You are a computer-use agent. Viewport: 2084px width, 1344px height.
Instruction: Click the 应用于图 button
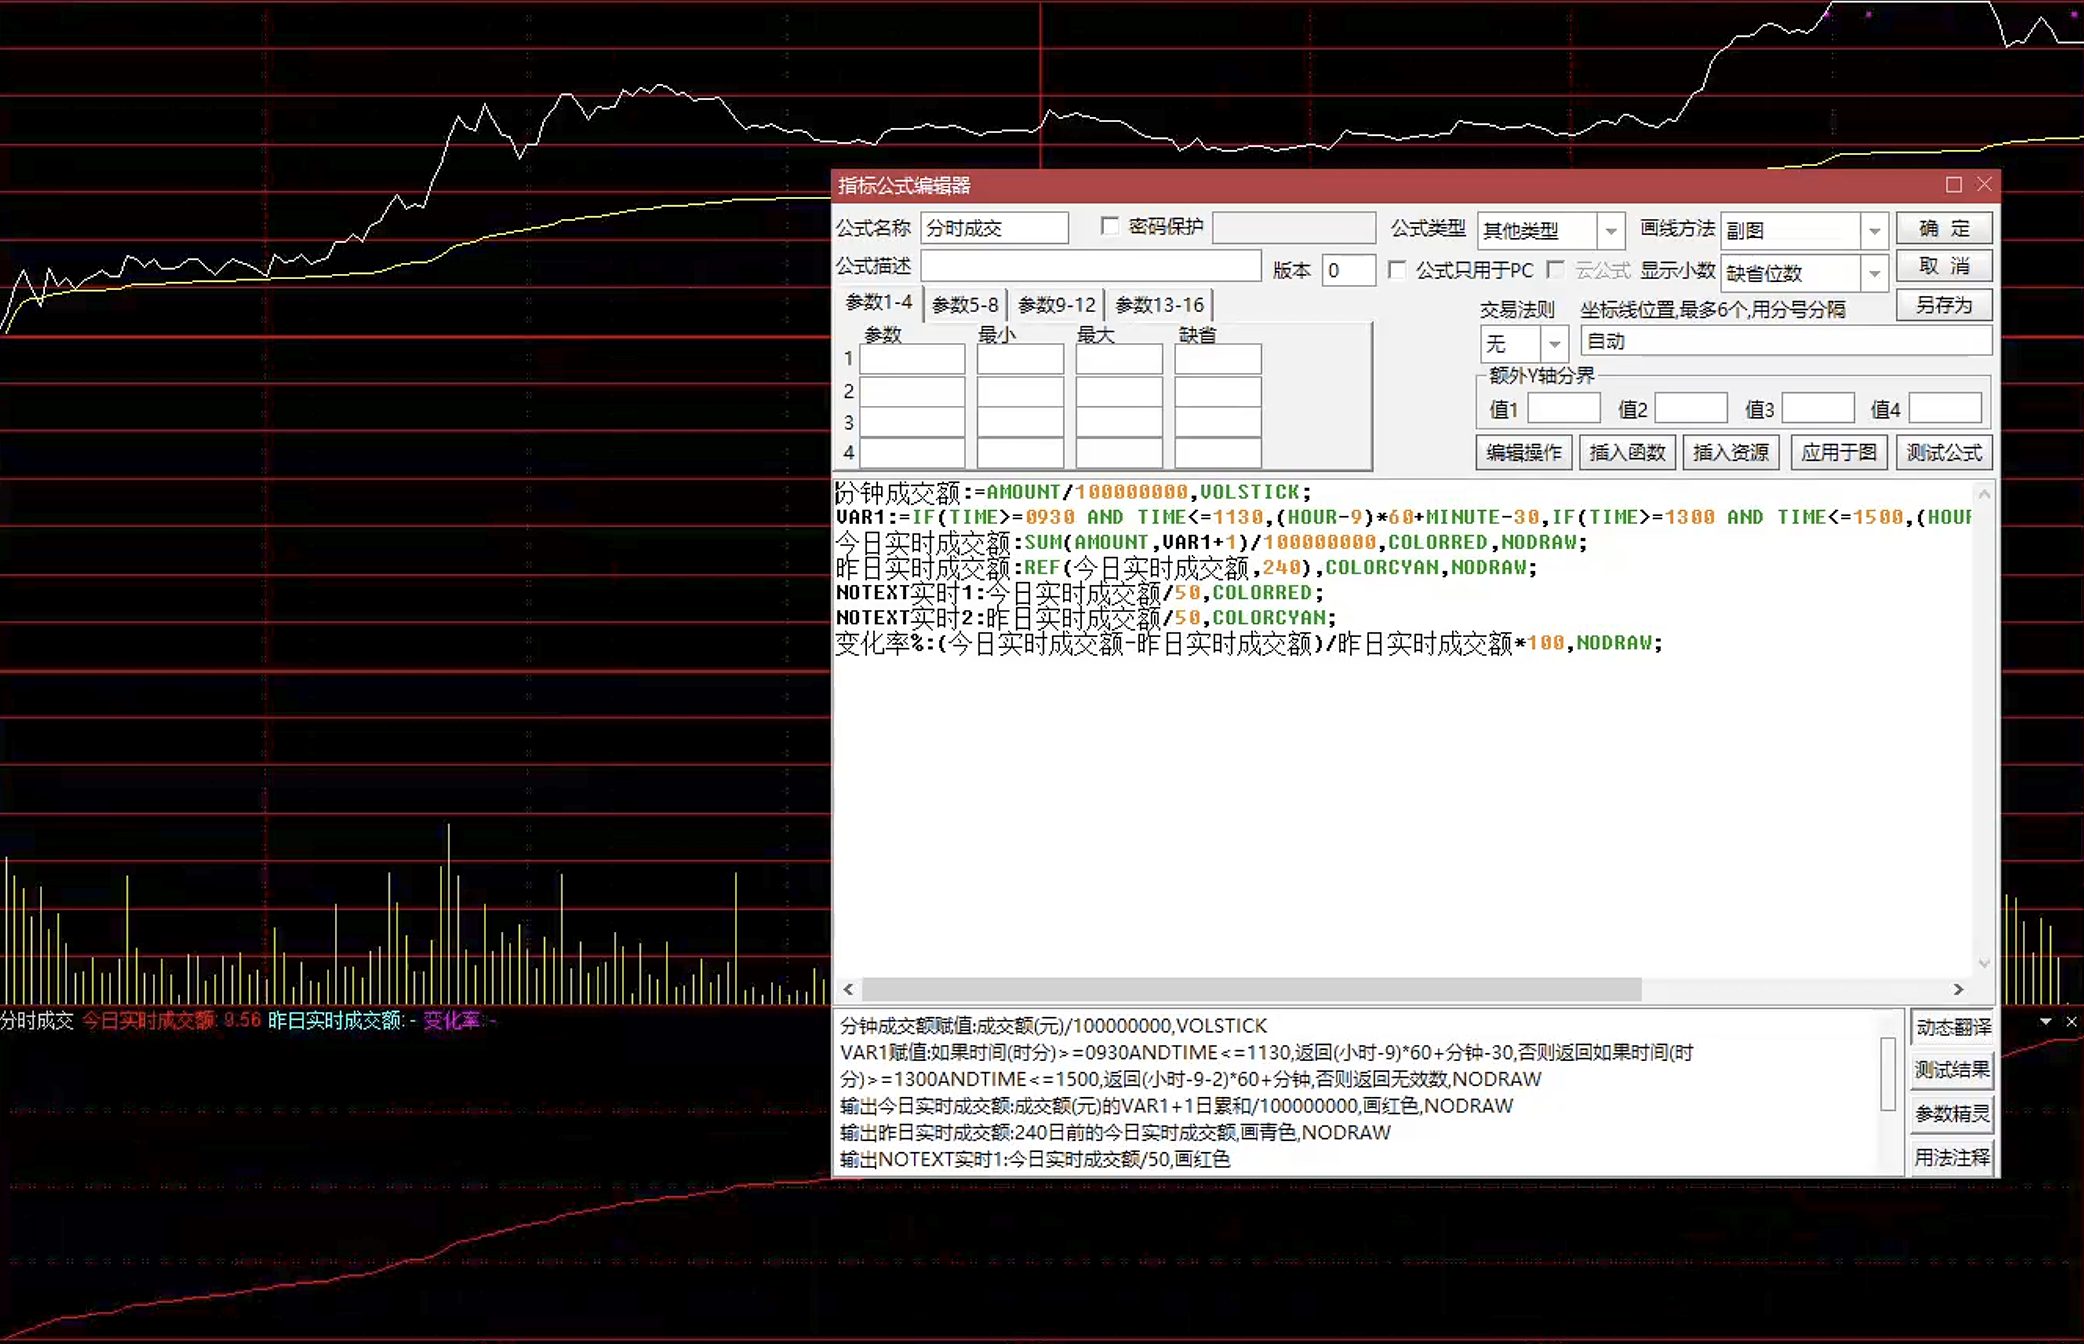pos(1838,453)
